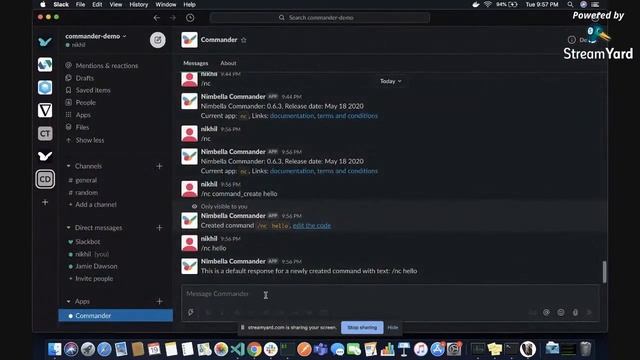The width and height of the screenshot is (640, 360).
Task: Open the History menu
Action: pyautogui.click(x=139, y=4)
